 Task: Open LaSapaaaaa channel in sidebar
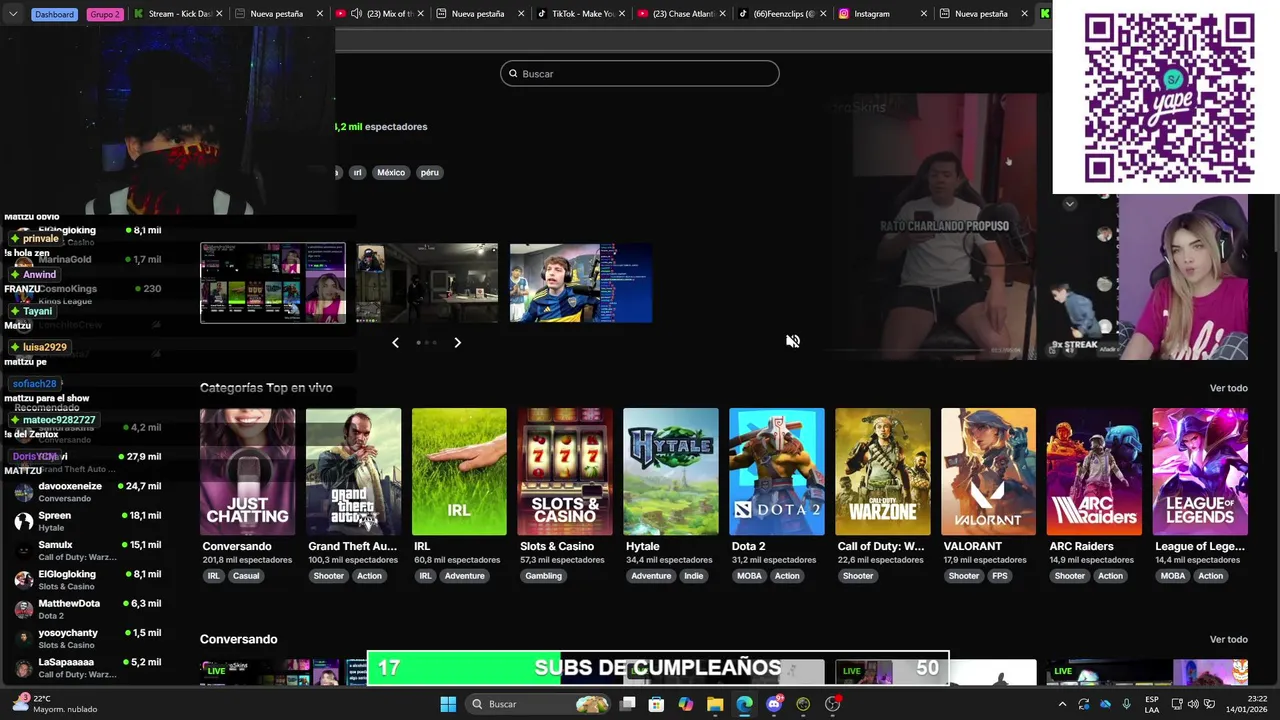[88, 667]
